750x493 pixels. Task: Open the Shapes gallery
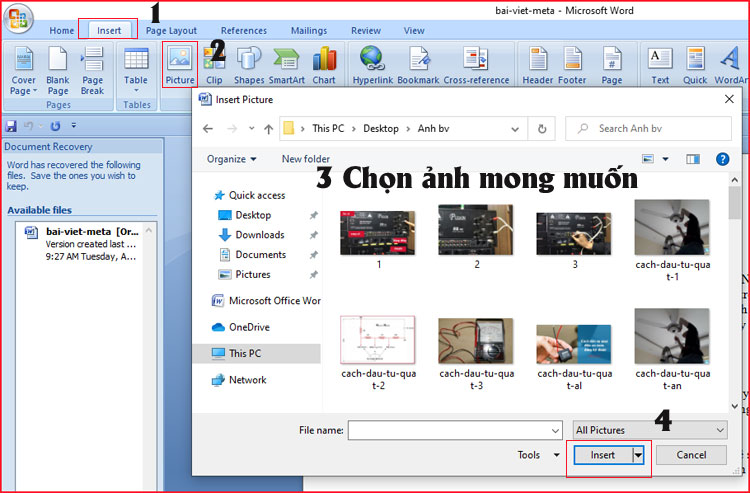click(249, 65)
